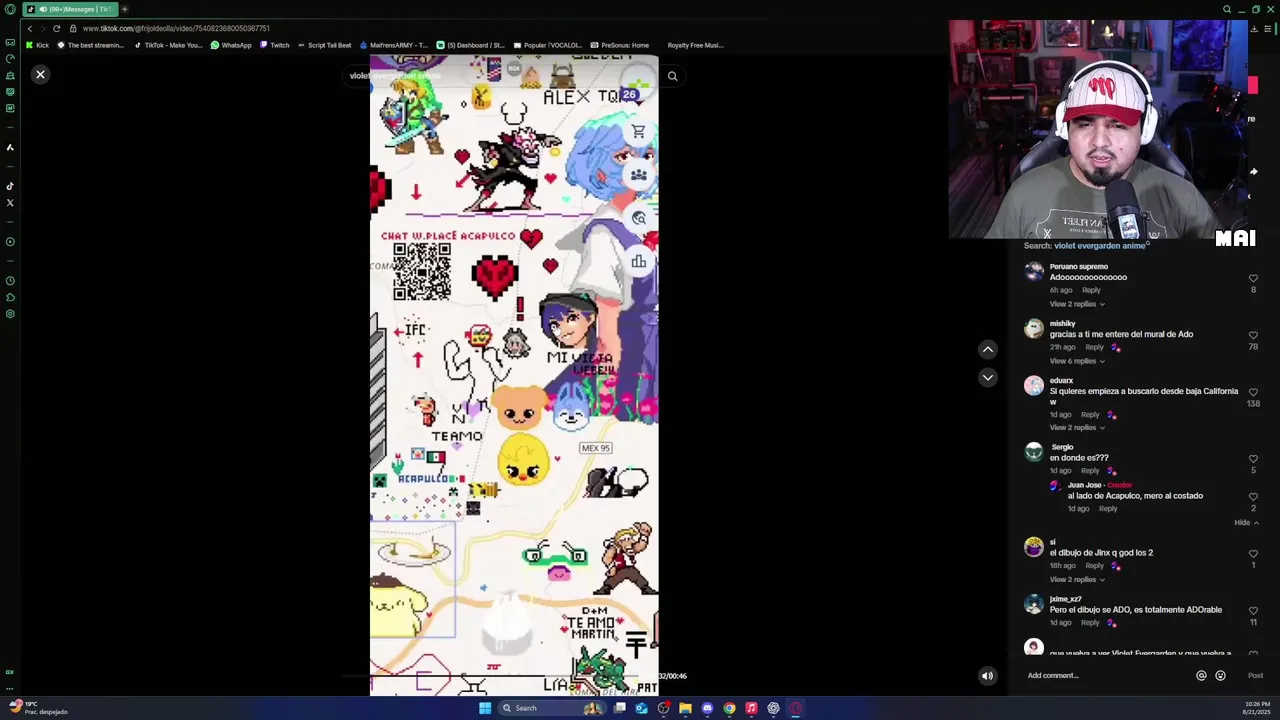Open the violet evergarden anime search link
1280x720 pixels.
tap(1099, 246)
